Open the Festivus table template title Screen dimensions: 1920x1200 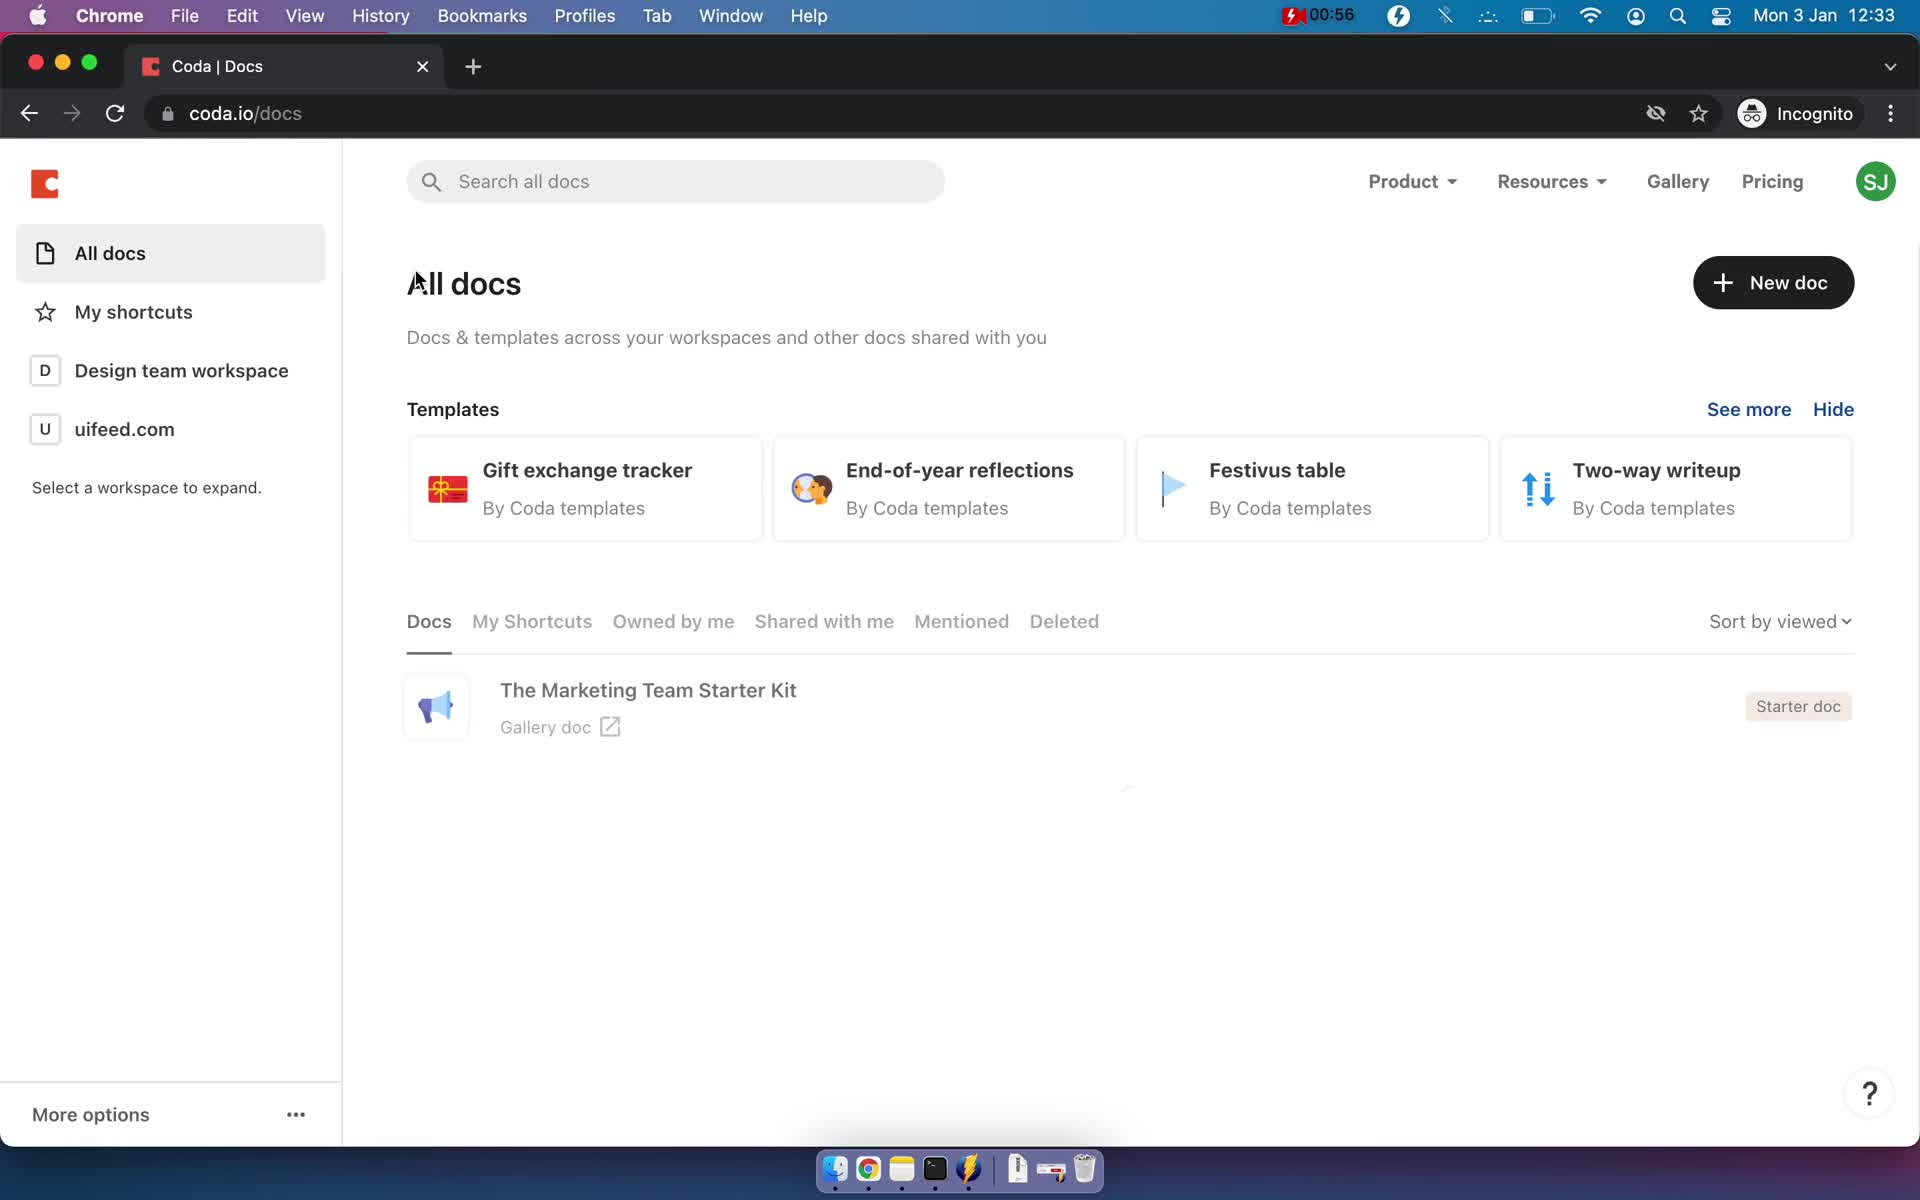1277,471
